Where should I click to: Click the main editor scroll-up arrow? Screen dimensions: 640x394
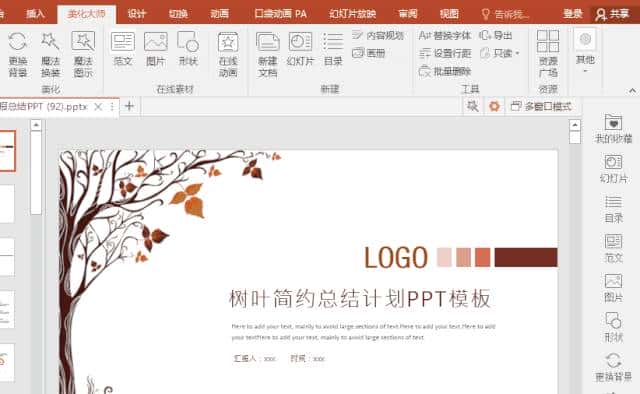(x=575, y=125)
